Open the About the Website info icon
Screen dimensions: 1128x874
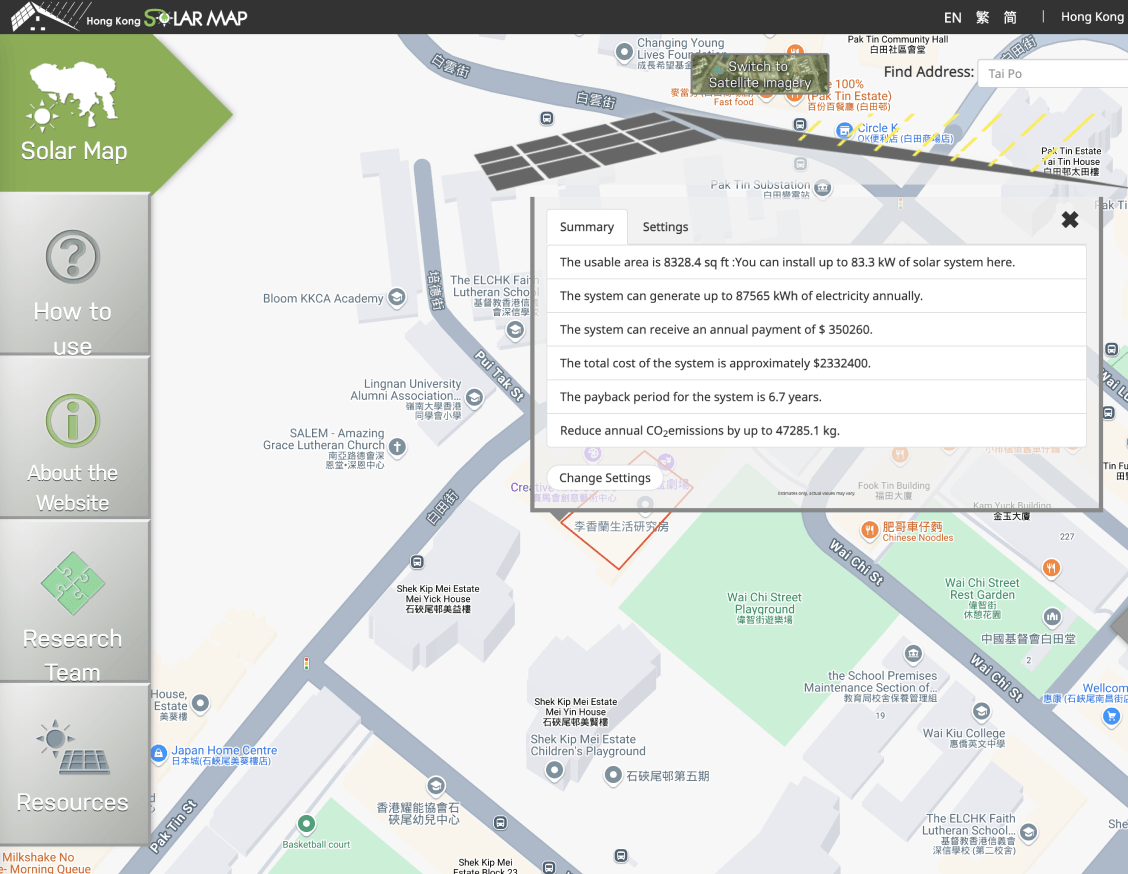73,420
